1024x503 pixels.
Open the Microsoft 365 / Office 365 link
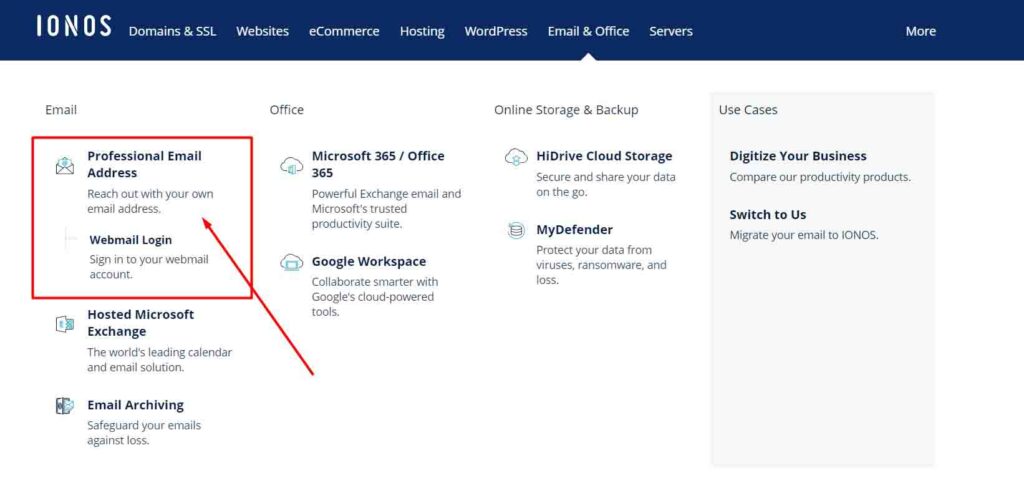377,165
